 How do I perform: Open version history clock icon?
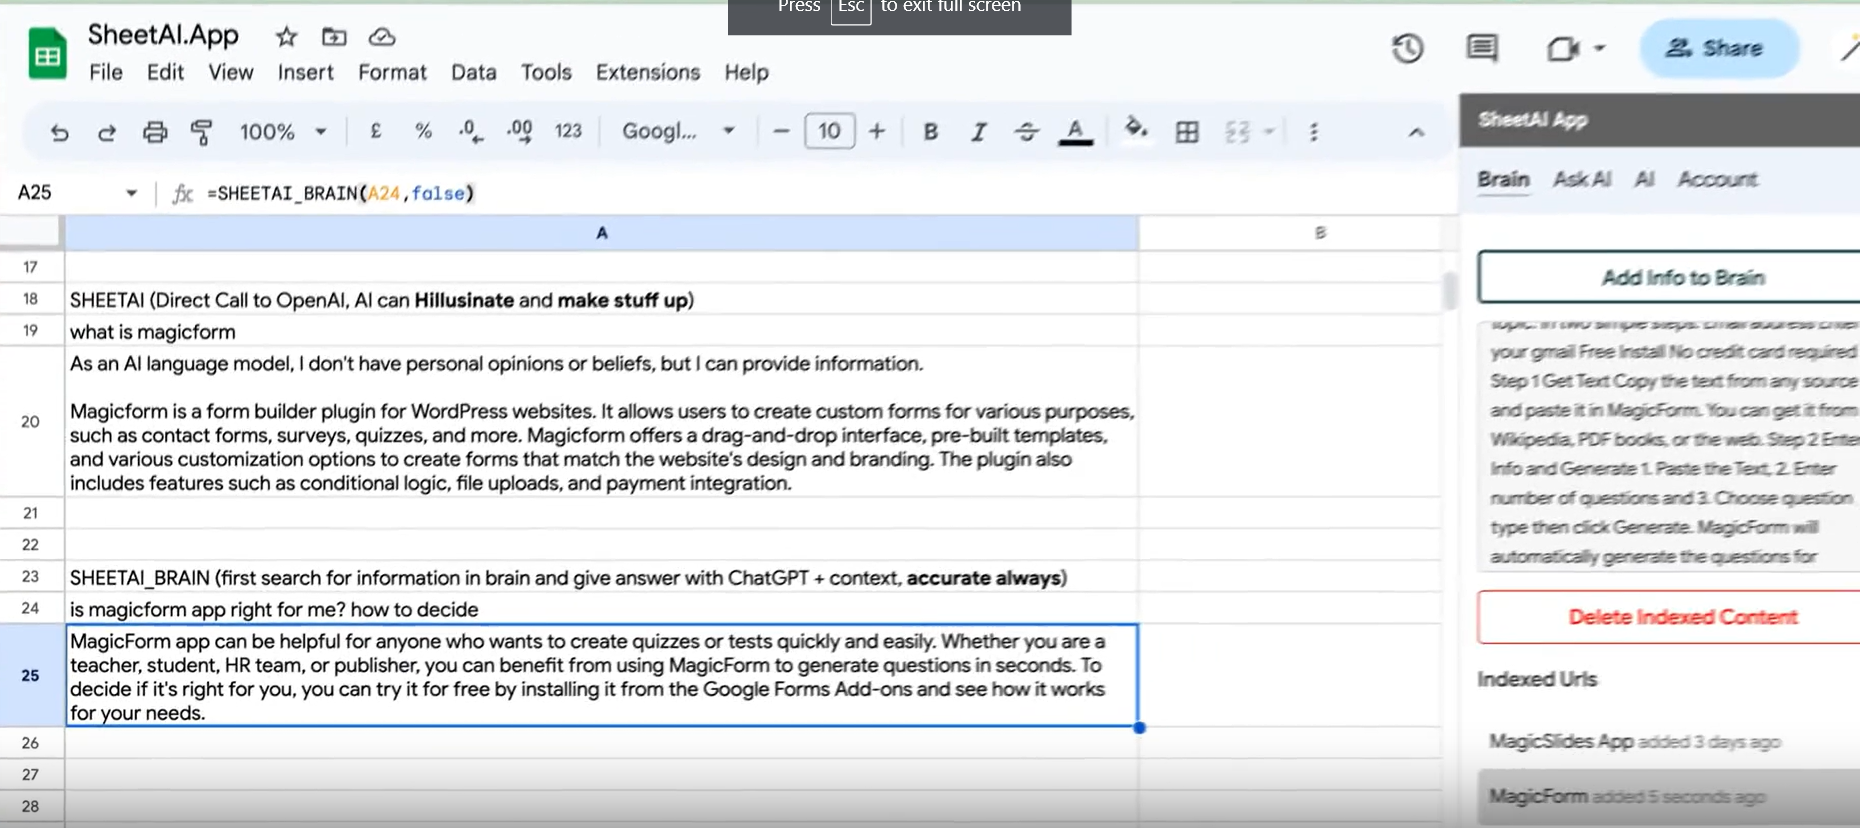click(1408, 48)
